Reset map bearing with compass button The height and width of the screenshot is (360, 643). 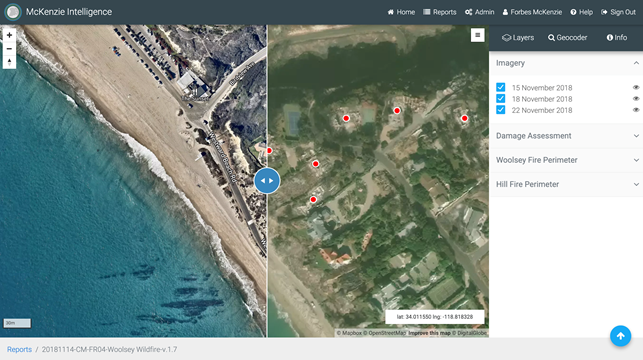[x=9, y=62]
